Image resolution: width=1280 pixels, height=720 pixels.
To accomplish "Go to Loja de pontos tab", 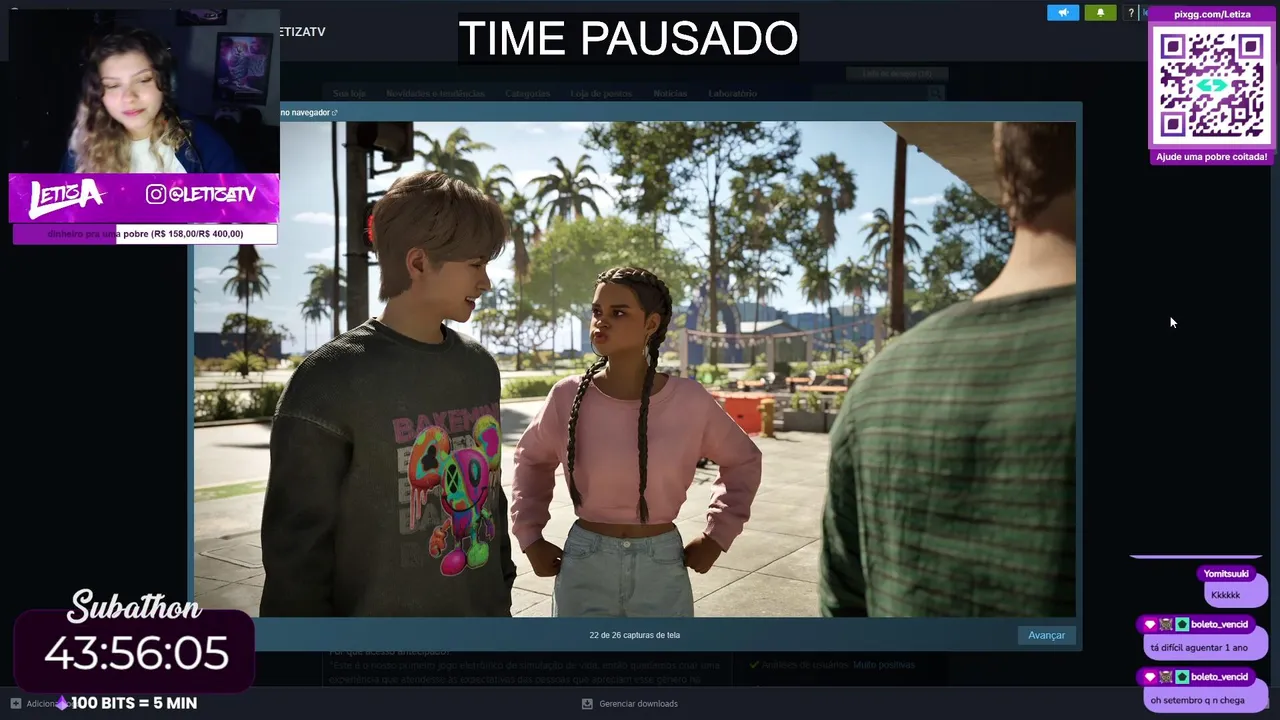I will click(601, 93).
